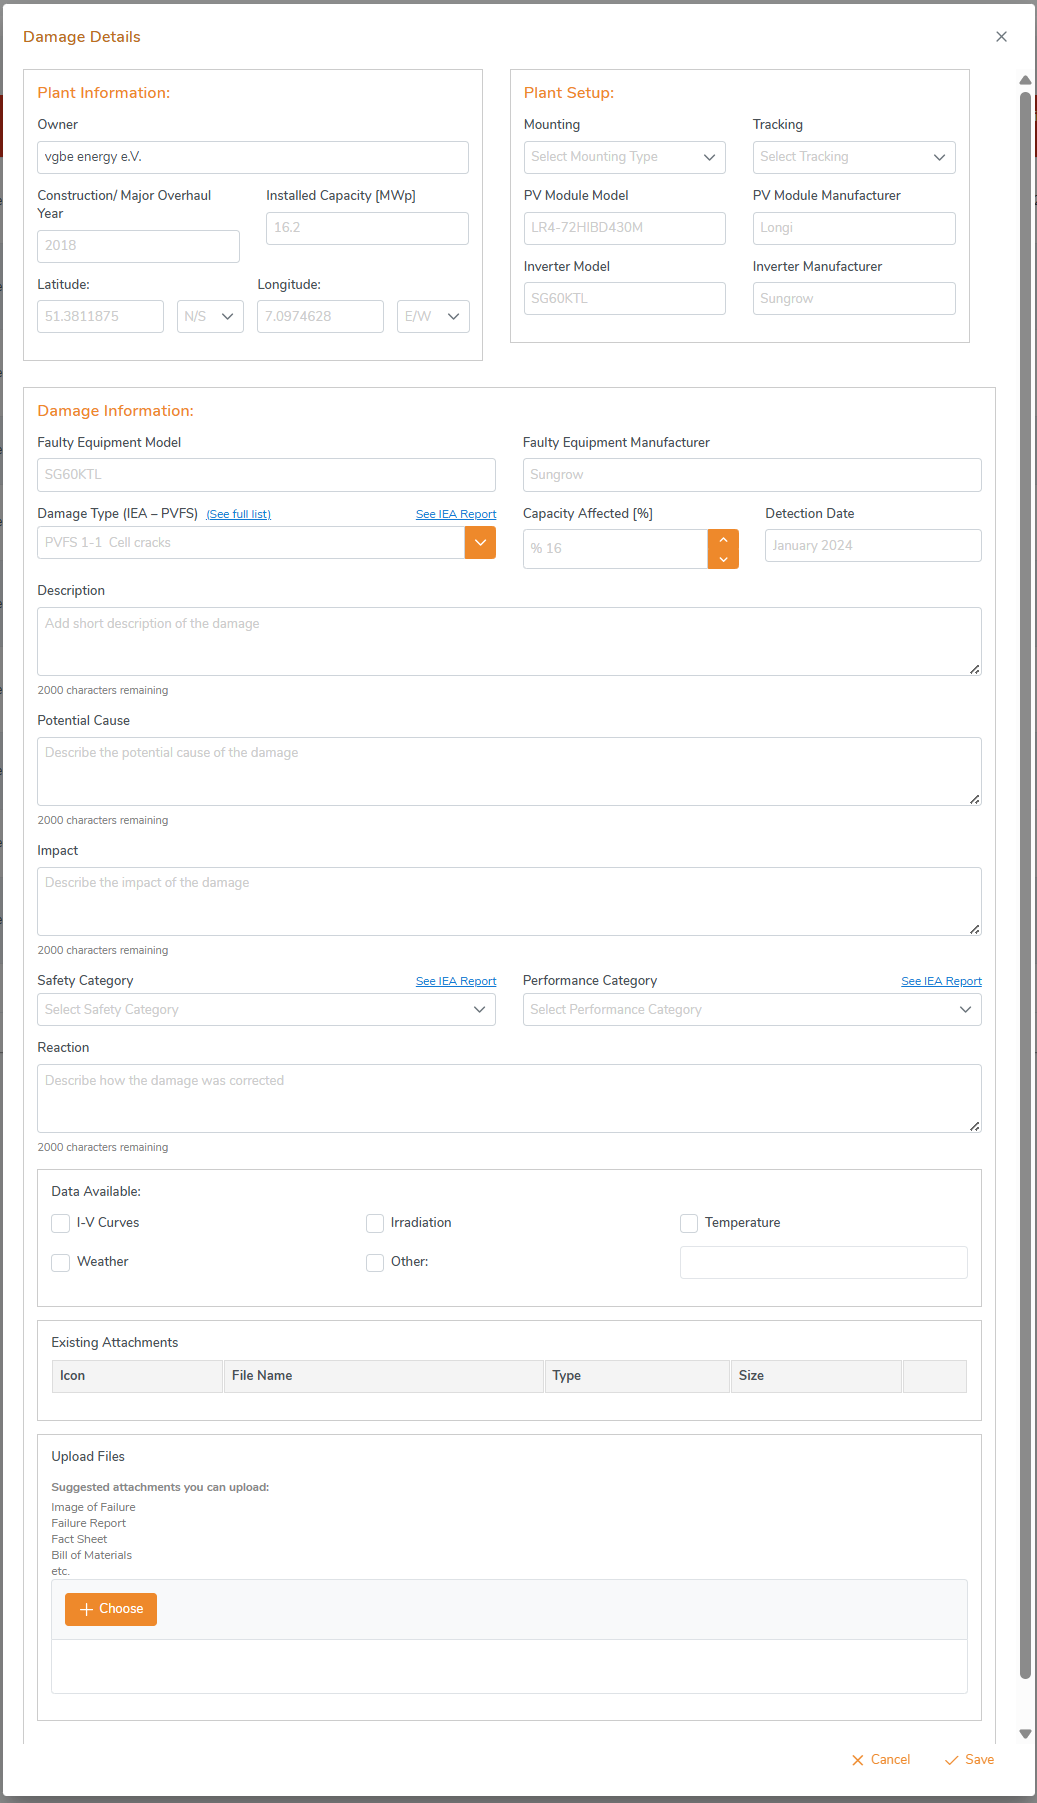1037x1803 pixels.
Task: Decrease Capacity Affected with down arrow
Action: pos(723,559)
